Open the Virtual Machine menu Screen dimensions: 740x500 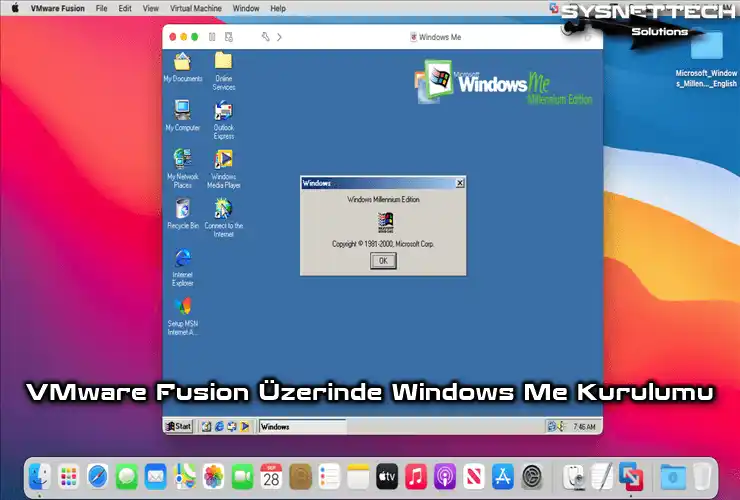pos(195,8)
